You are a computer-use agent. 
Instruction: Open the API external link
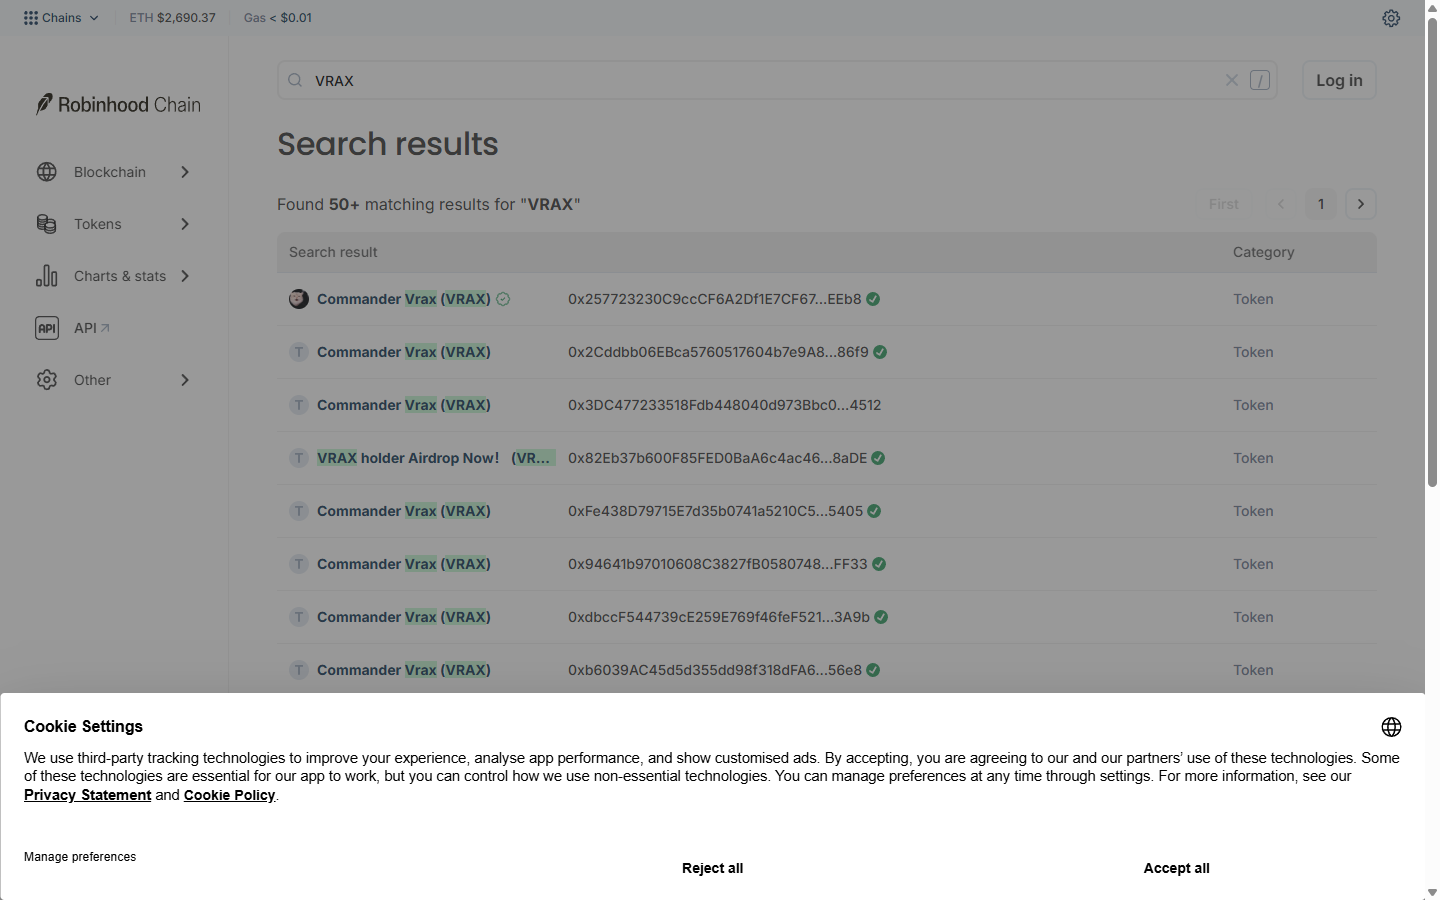(x=92, y=328)
